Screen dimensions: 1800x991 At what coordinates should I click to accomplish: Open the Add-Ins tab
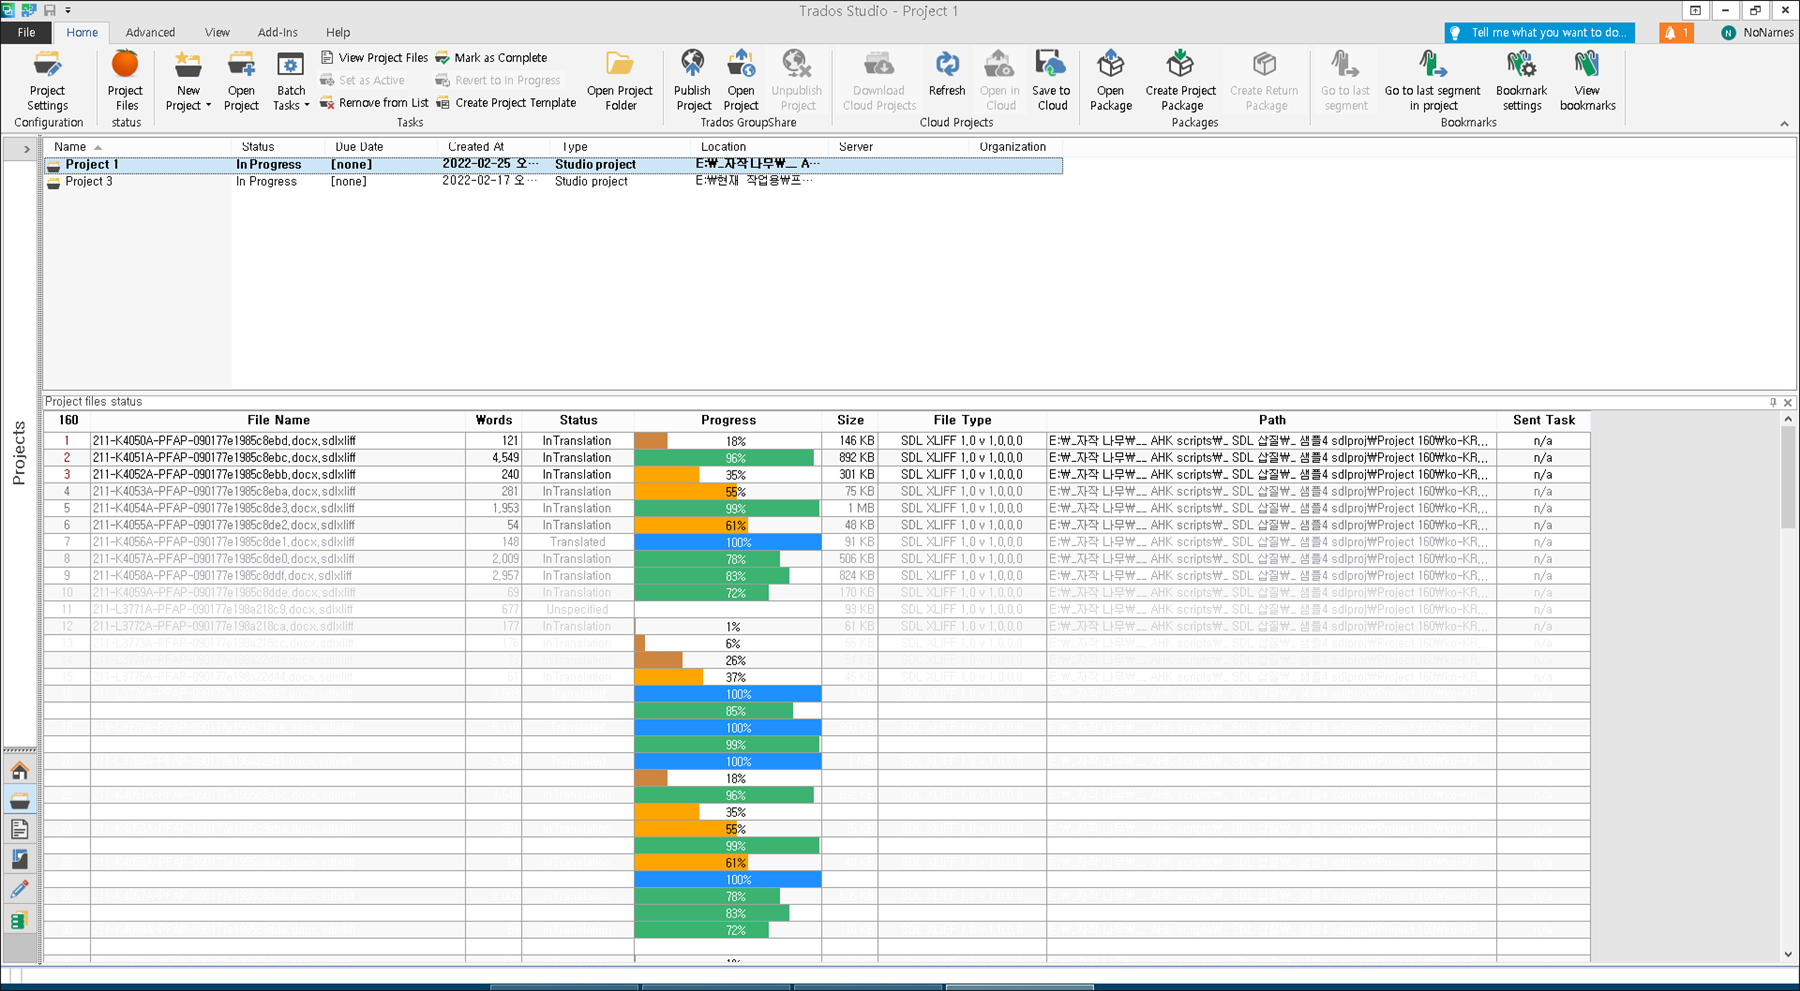(x=277, y=32)
